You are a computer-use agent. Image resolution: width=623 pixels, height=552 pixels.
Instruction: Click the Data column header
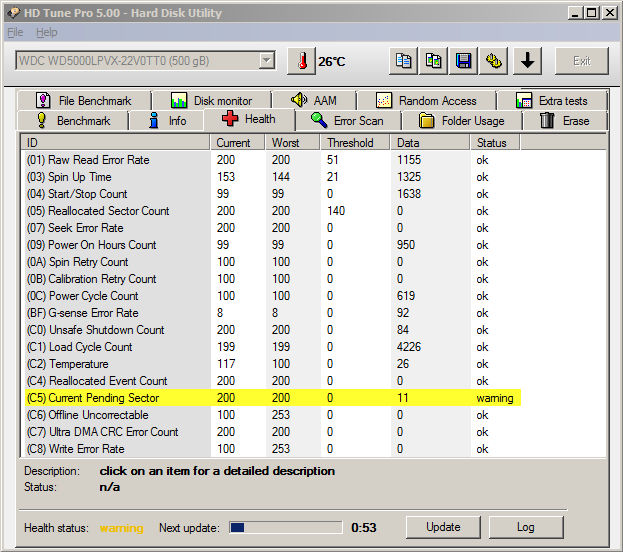click(x=430, y=143)
